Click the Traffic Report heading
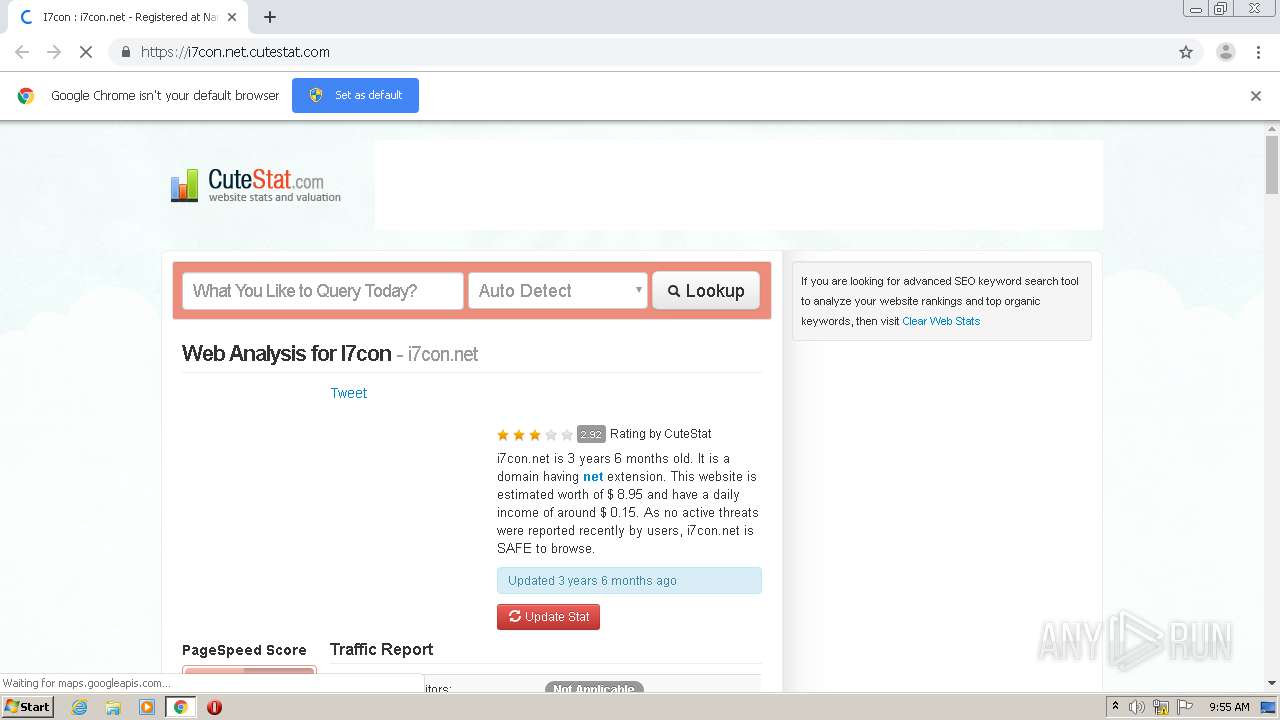The width and height of the screenshot is (1280, 720). pos(382,649)
